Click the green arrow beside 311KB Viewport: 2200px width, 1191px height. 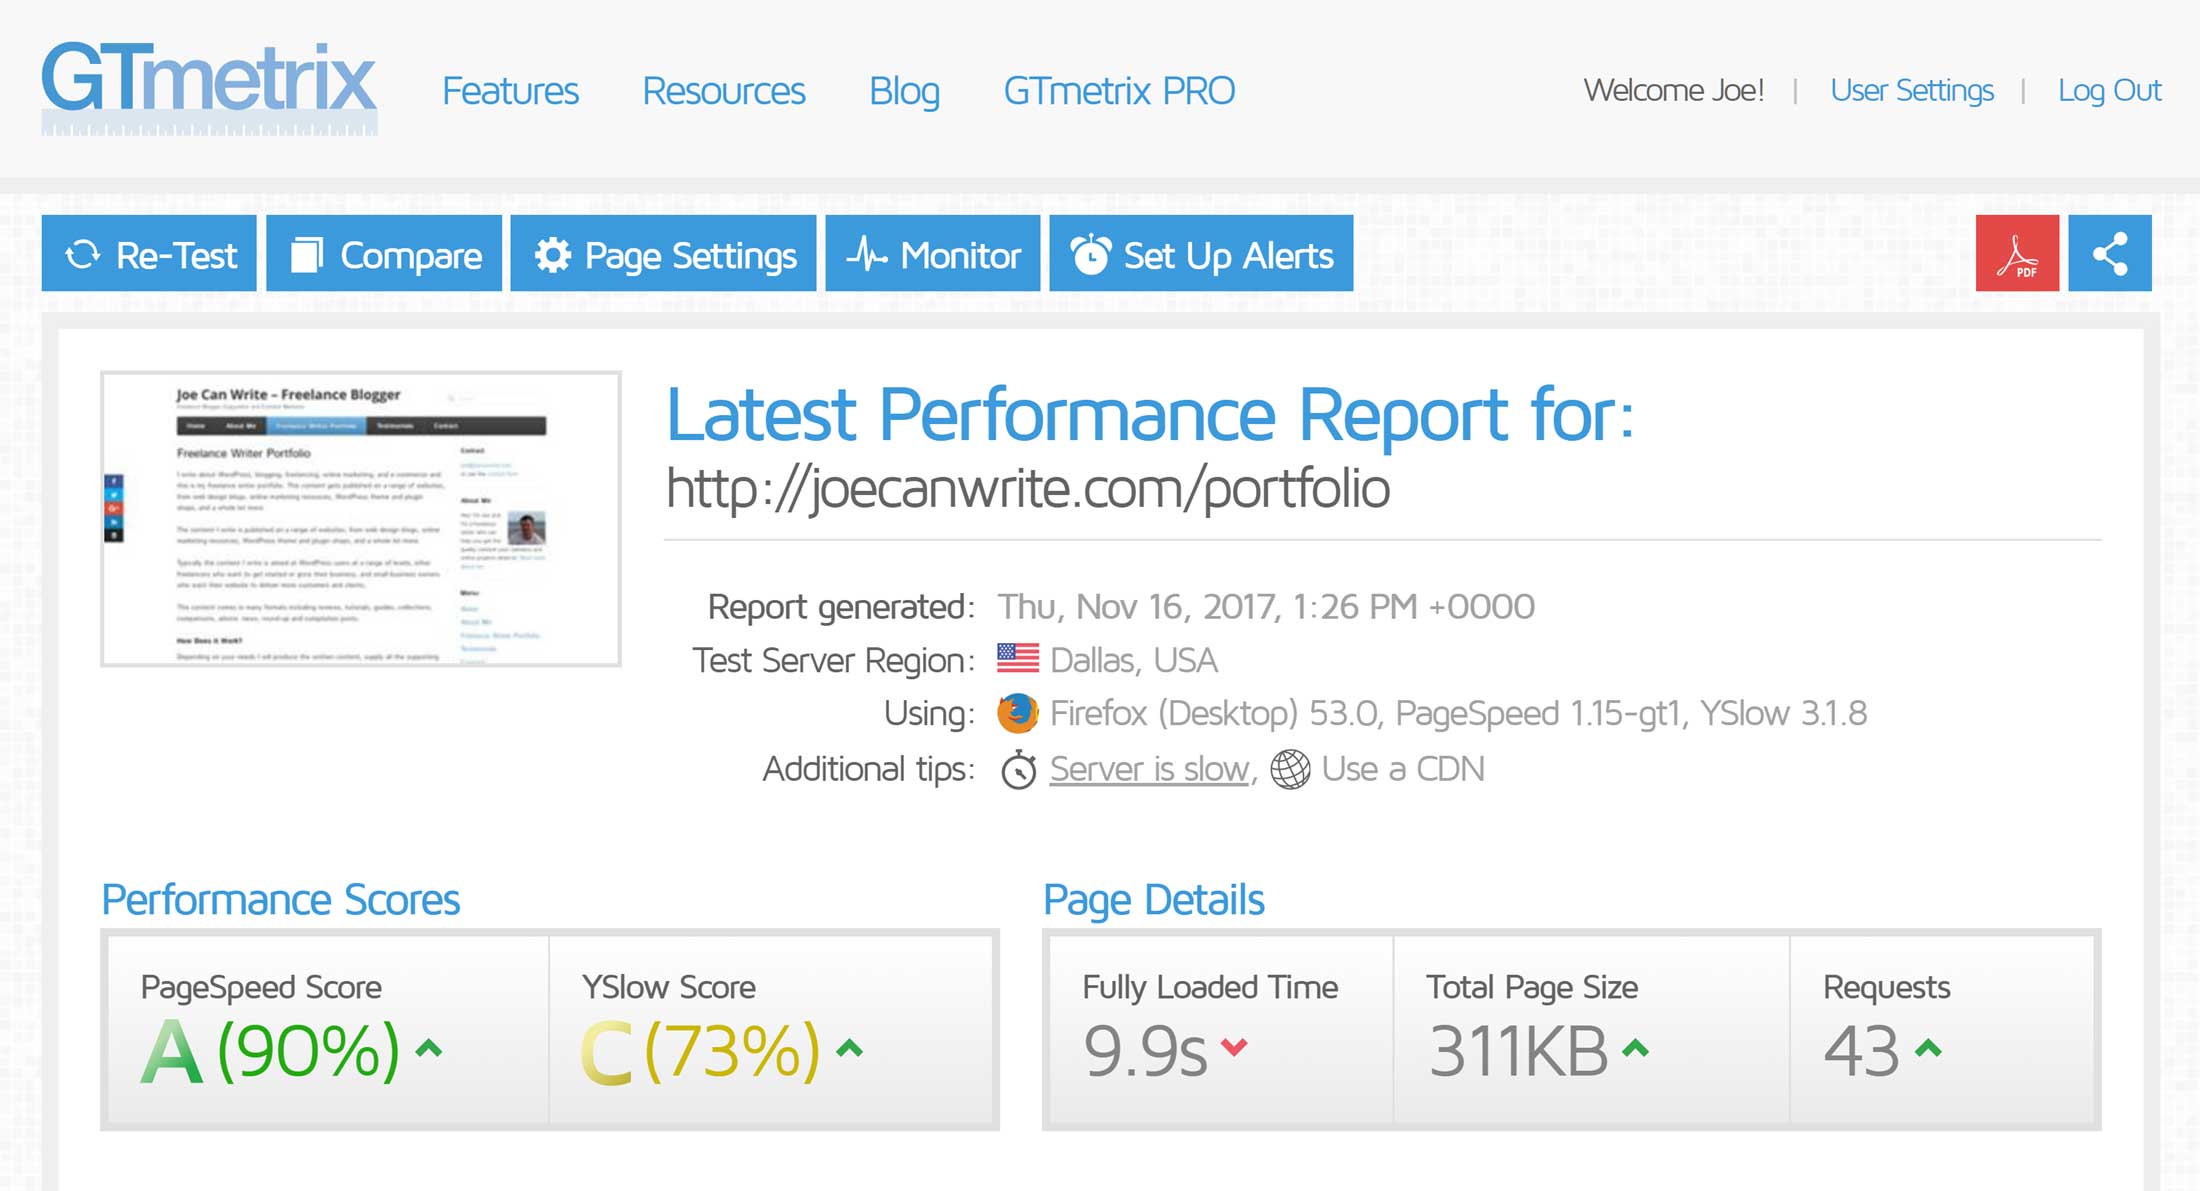click(x=1635, y=1048)
